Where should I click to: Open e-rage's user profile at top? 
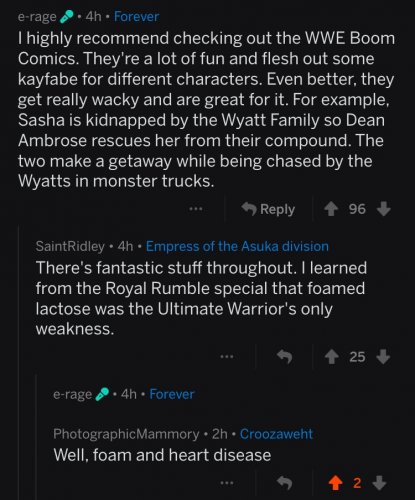click(37, 17)
